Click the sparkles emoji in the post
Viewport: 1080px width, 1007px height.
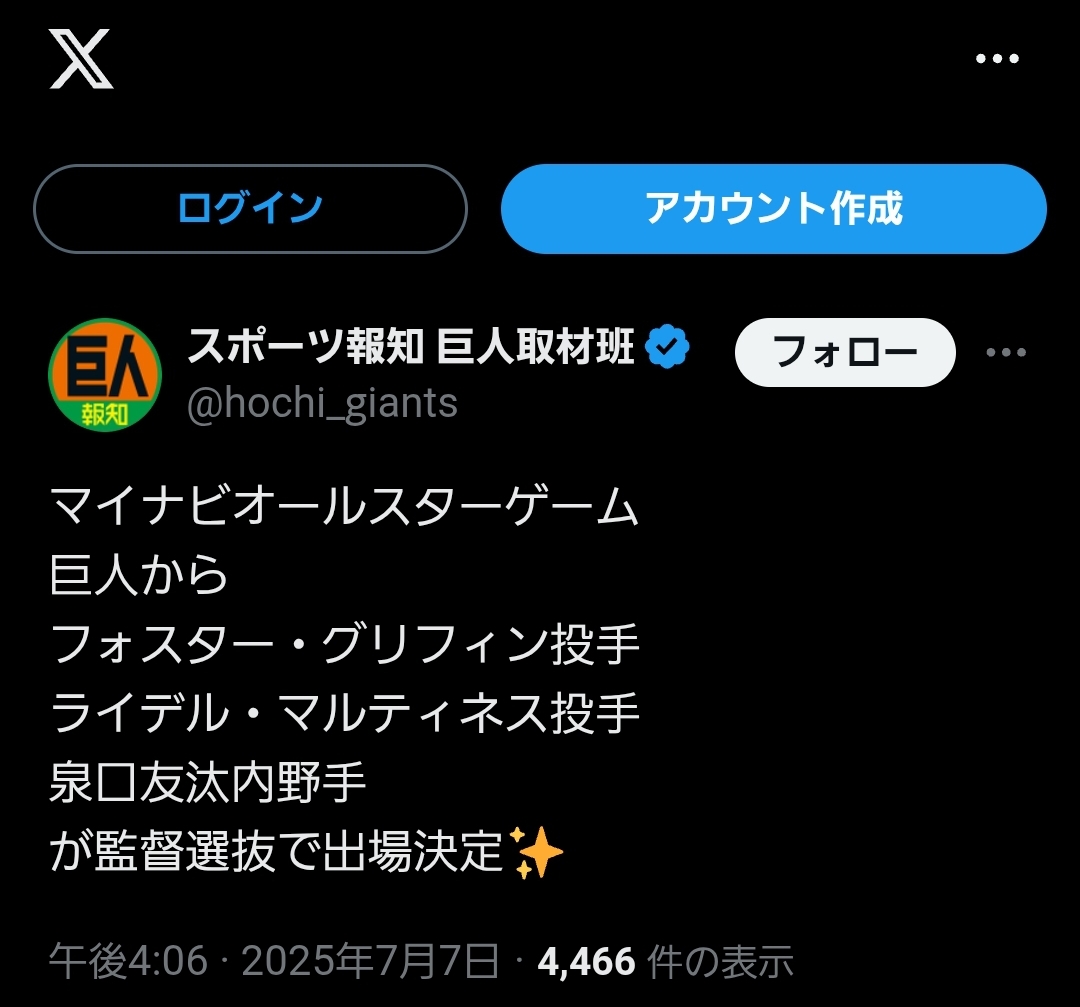tap(536, 852)
